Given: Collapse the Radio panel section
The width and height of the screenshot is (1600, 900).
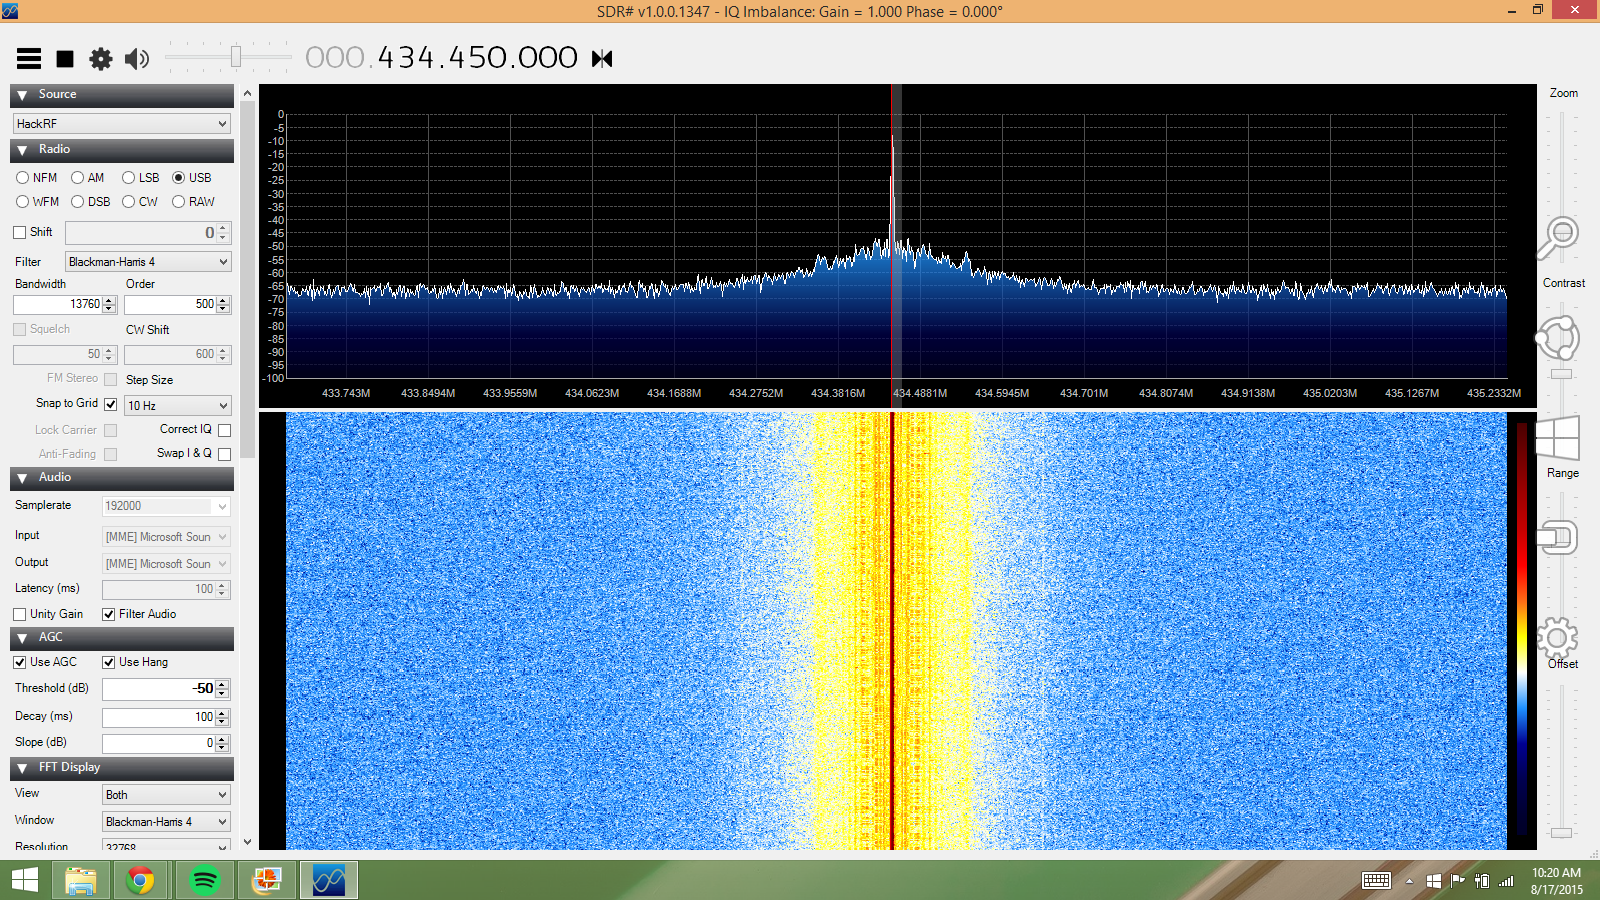Looking at the screenshot, I should [22, 150].
